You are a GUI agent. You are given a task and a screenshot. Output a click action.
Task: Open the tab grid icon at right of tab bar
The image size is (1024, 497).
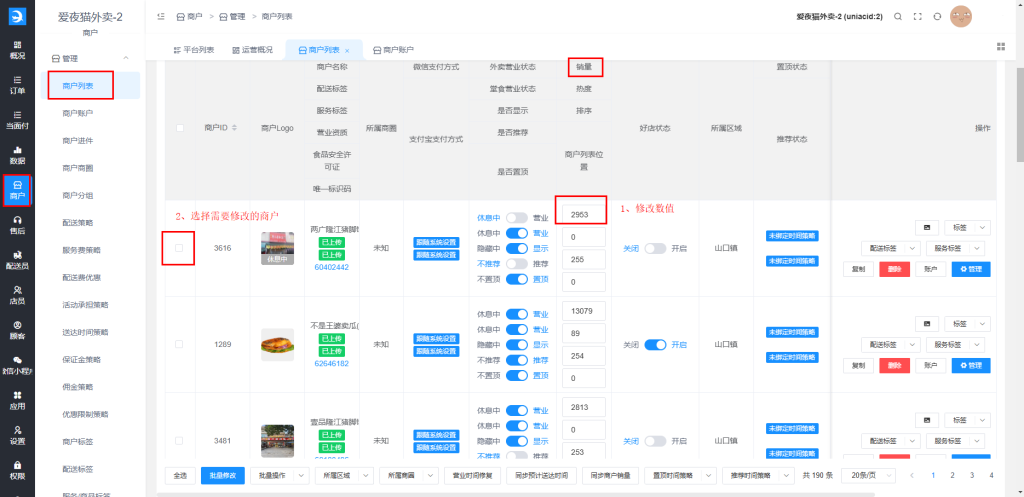pos(1001,46)
